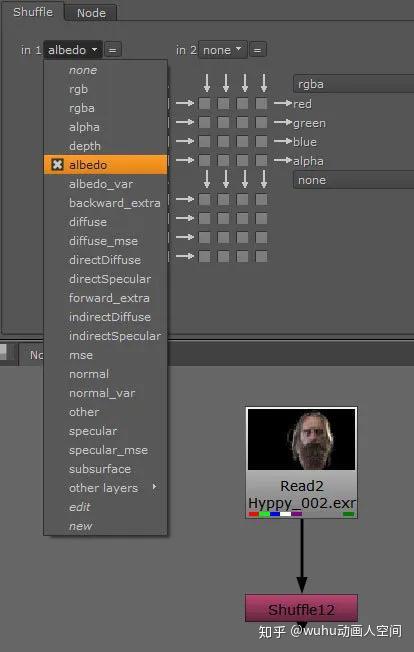Open the second output none dropdown

click(353, 180)
